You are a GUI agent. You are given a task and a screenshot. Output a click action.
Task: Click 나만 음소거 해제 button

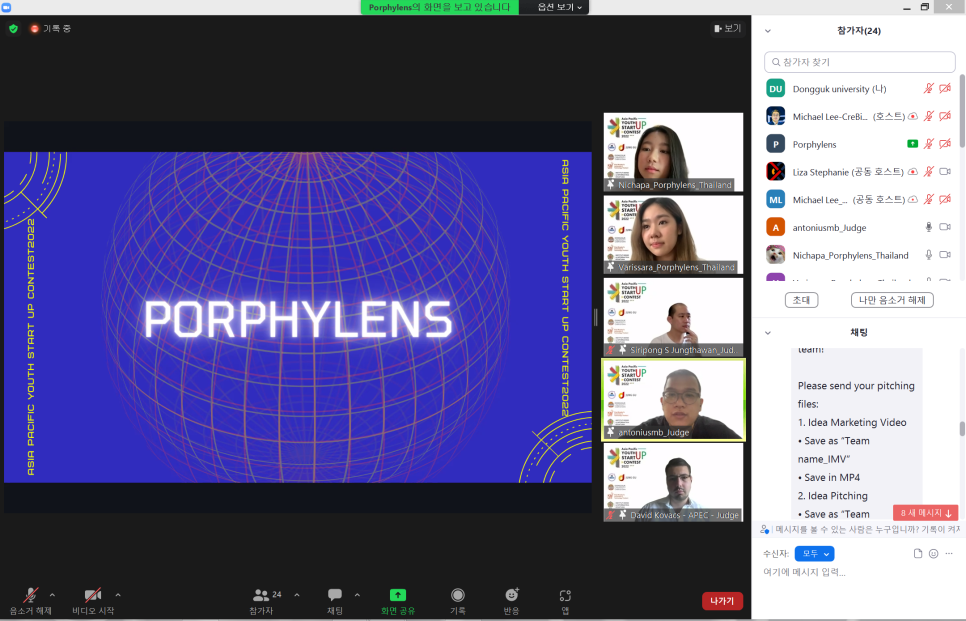click(892, 300)
